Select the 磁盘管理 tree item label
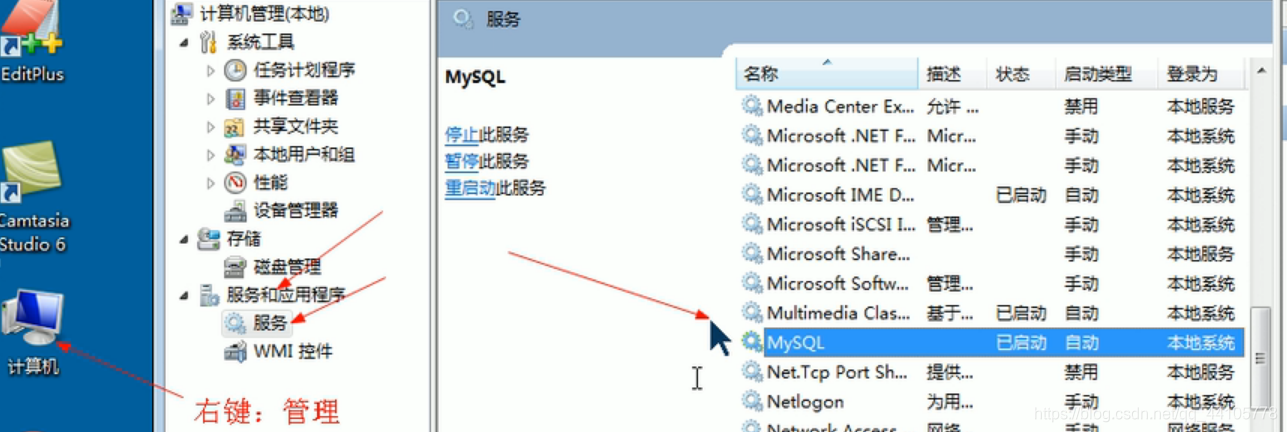 [x=287, y=267]
